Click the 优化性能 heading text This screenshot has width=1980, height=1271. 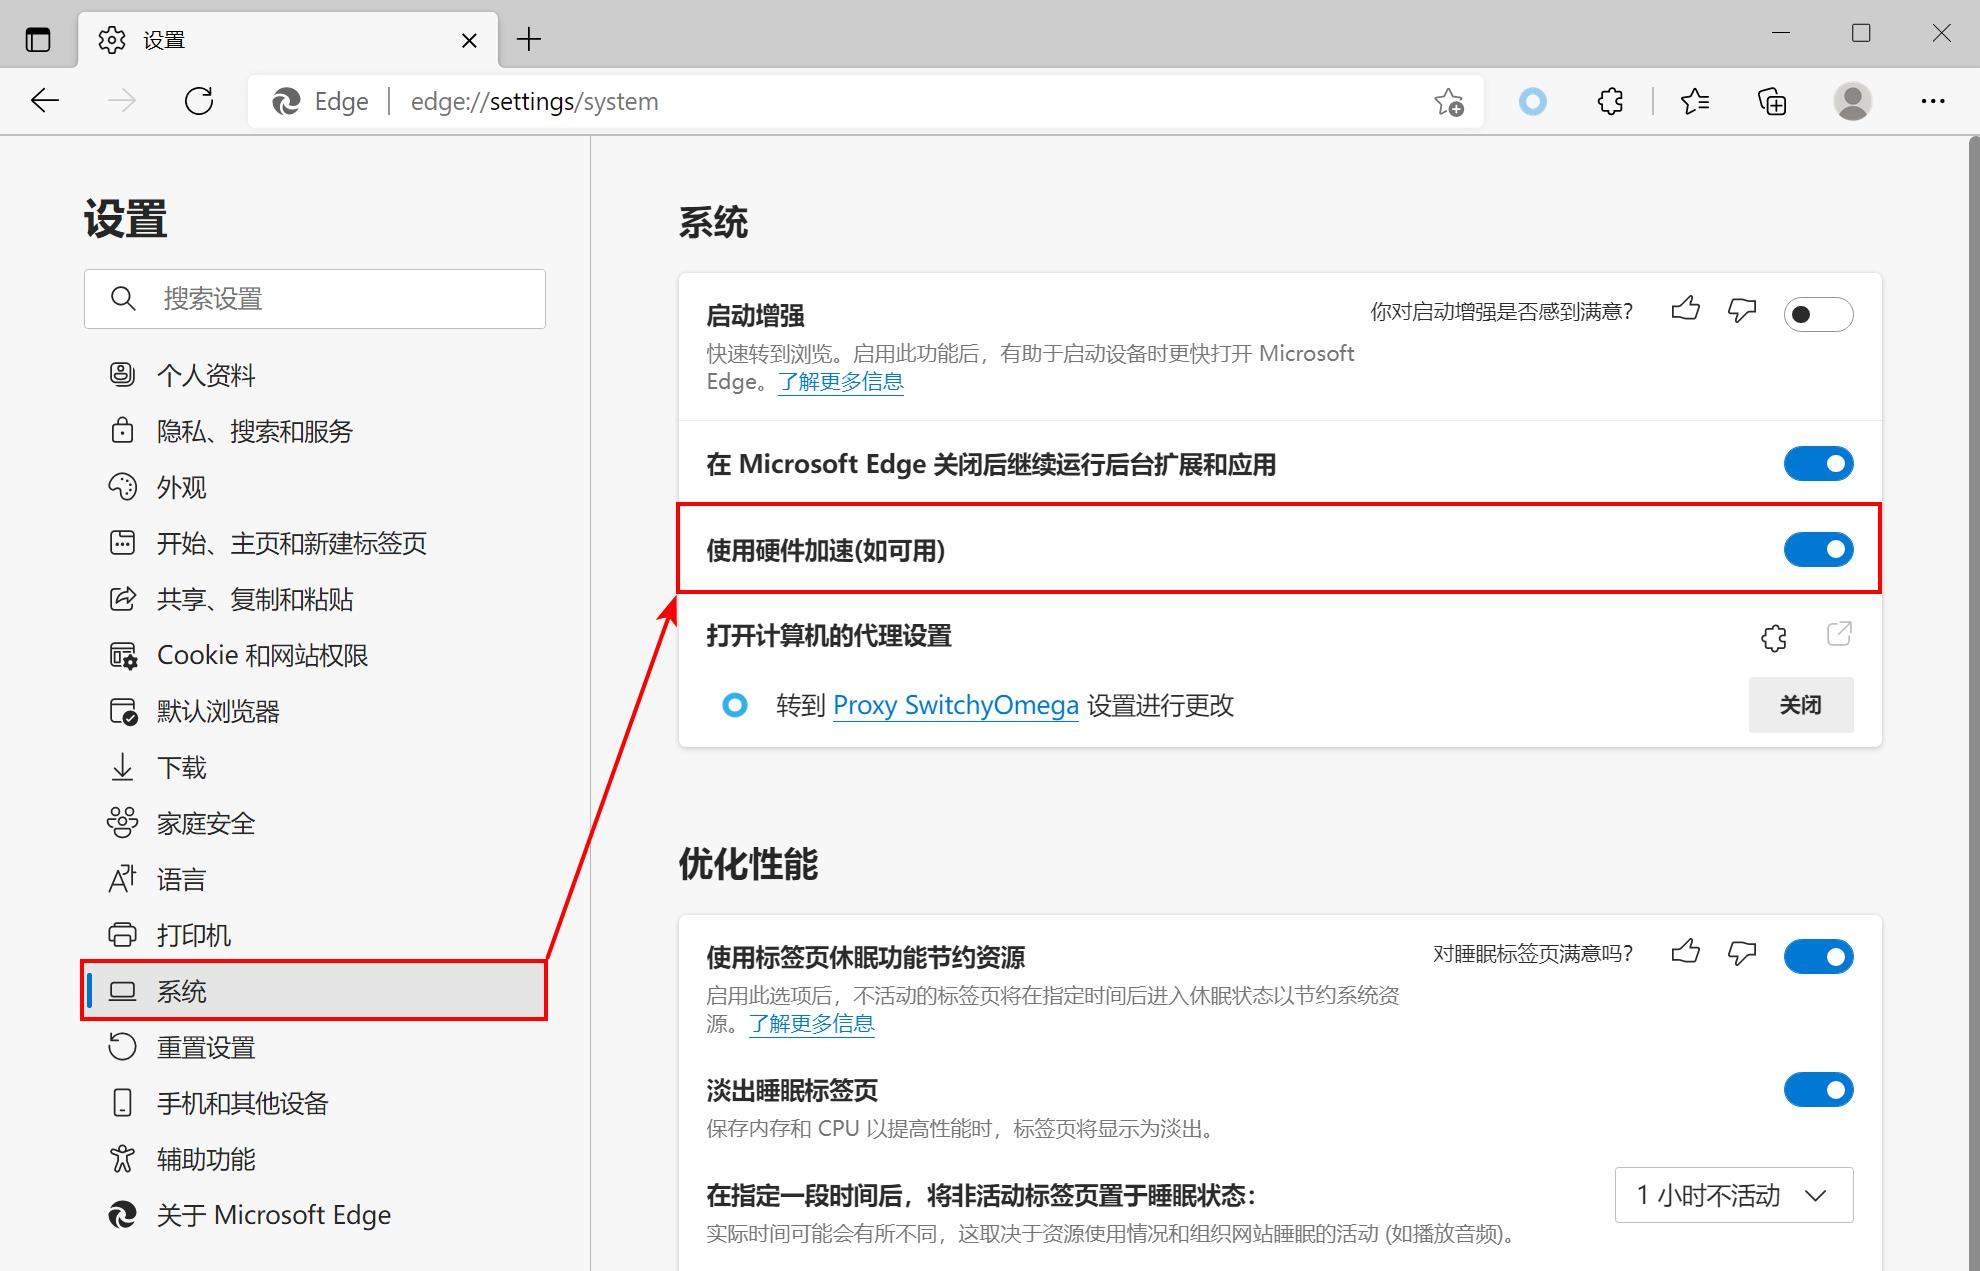(748, 864)
